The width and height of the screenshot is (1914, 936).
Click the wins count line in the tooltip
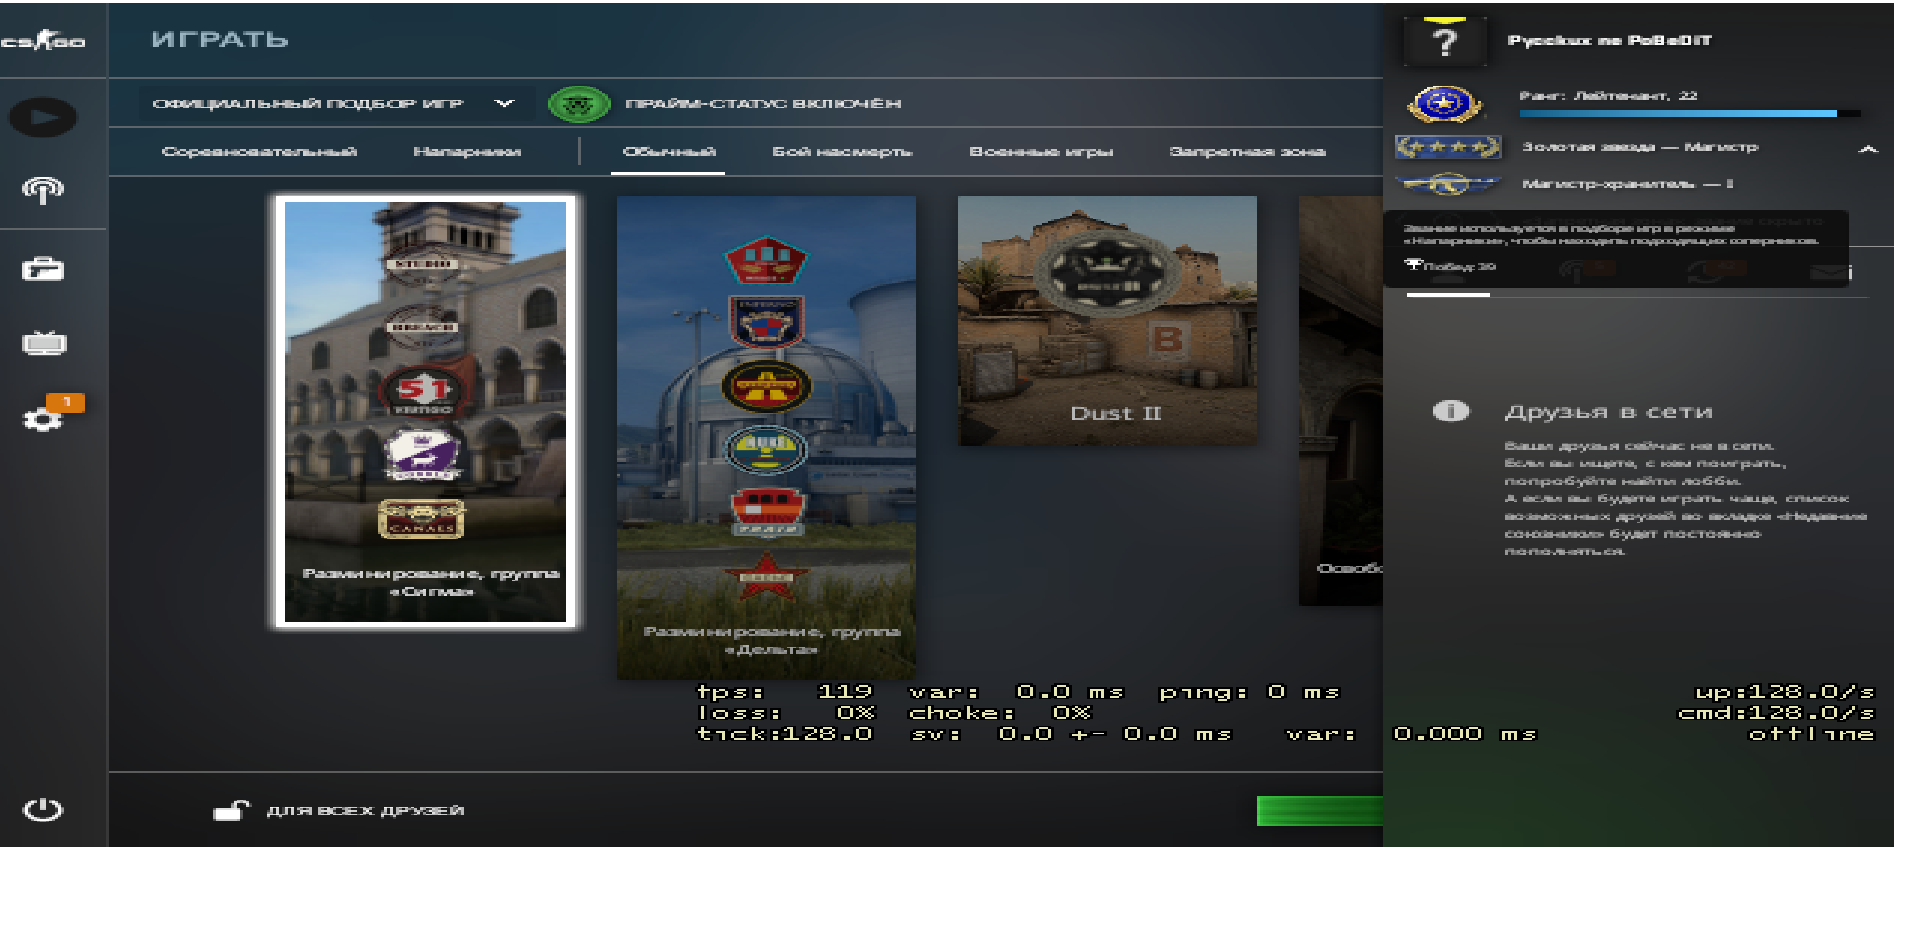(1450, 266)
